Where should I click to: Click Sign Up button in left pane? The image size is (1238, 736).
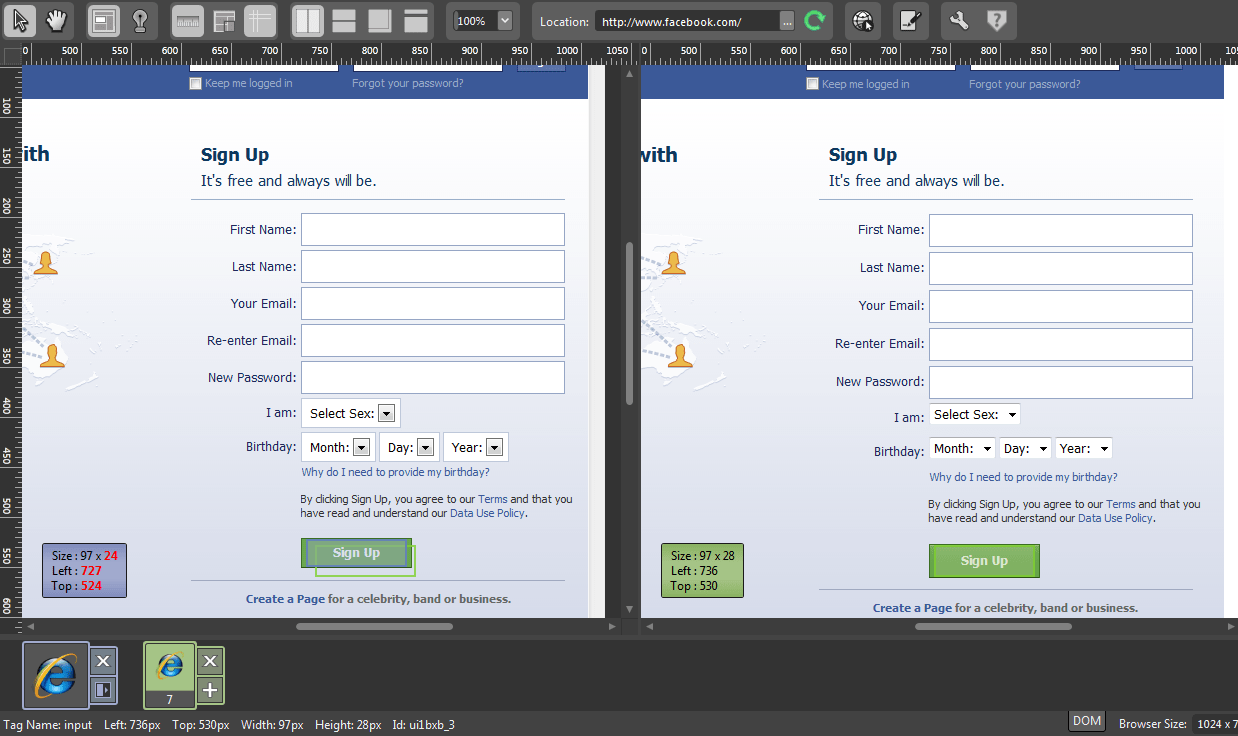pos(356,553)
